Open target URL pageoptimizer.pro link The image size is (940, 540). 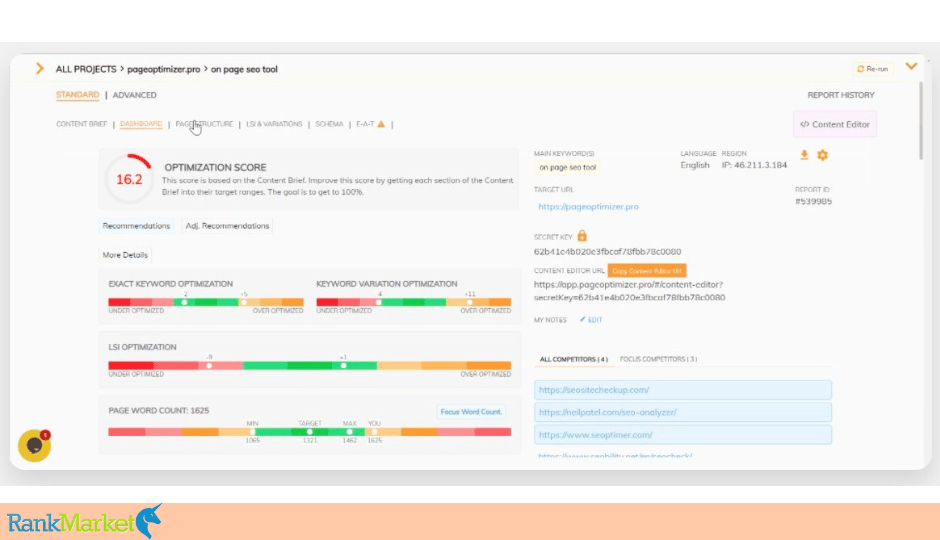coord(588,206)
